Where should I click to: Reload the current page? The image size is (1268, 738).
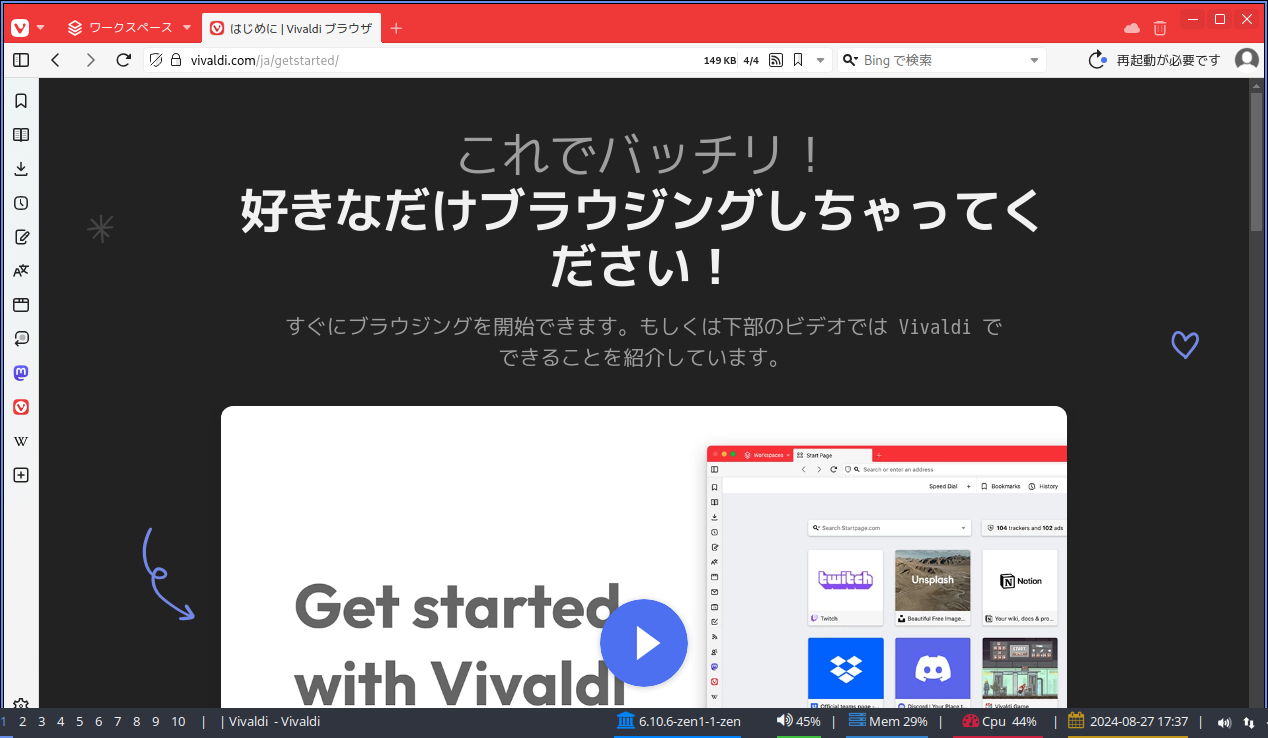(x=124, y=60)
